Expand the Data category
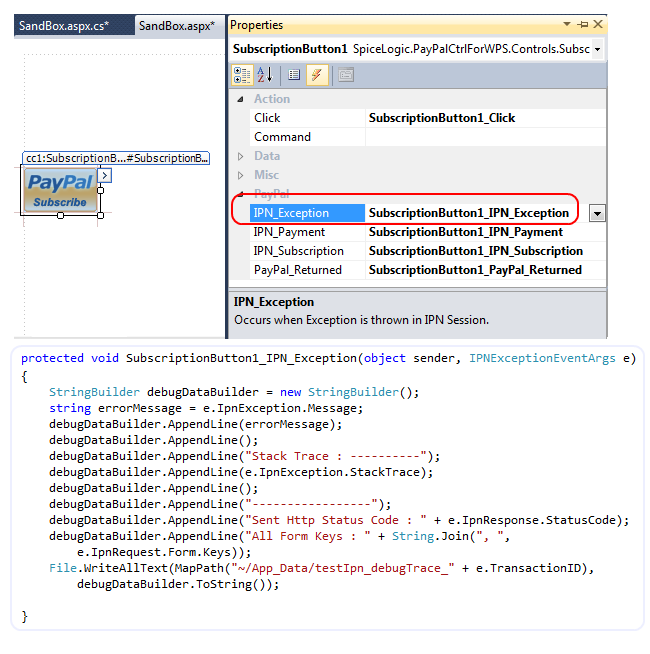This screenshot has width=650, height=654. [240, 156]
